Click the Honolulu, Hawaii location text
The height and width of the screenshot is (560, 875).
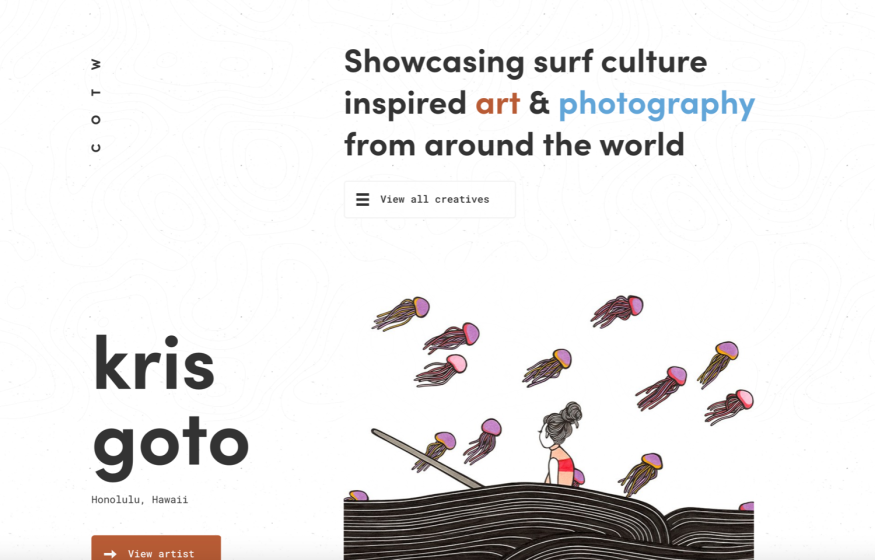click(x=140, y=500)
